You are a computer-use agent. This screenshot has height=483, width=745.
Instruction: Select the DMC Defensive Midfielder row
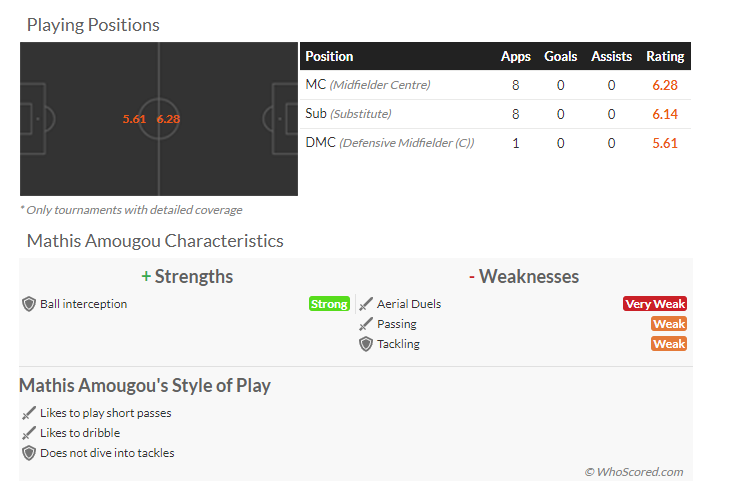click(x=496, y=143)
